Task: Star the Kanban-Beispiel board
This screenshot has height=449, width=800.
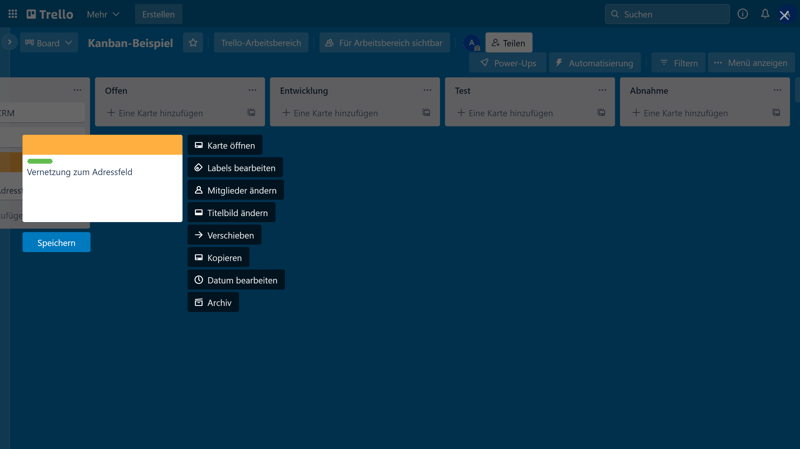Action: coord(193,43)
